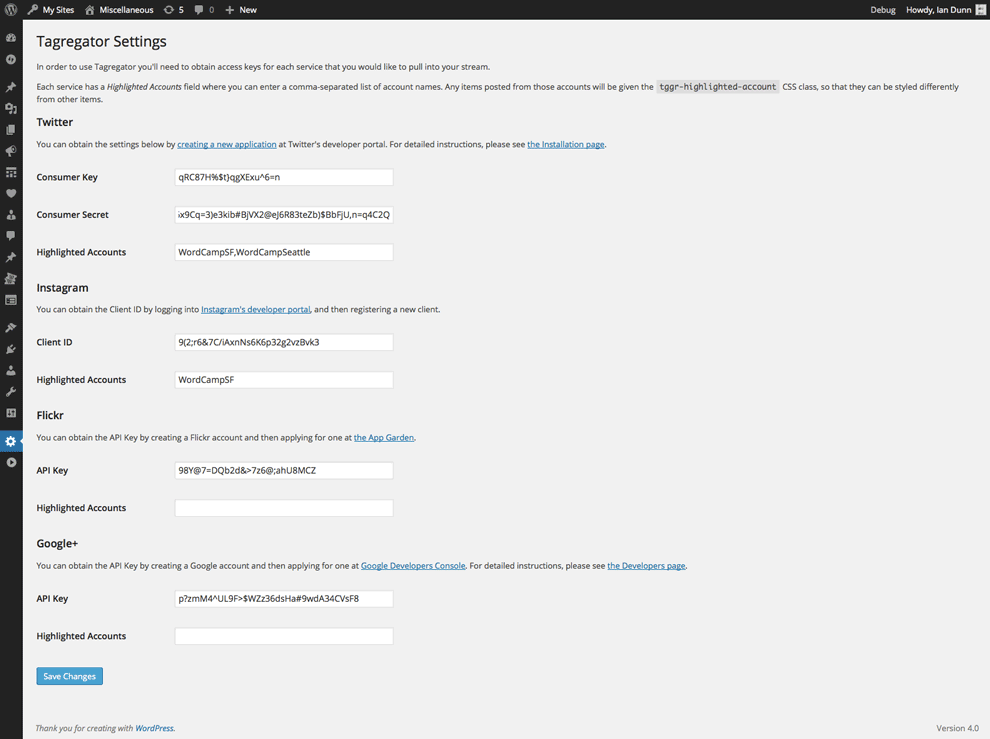
Task: Click the Flickr section heading
Action: click(x=50, y=415)
